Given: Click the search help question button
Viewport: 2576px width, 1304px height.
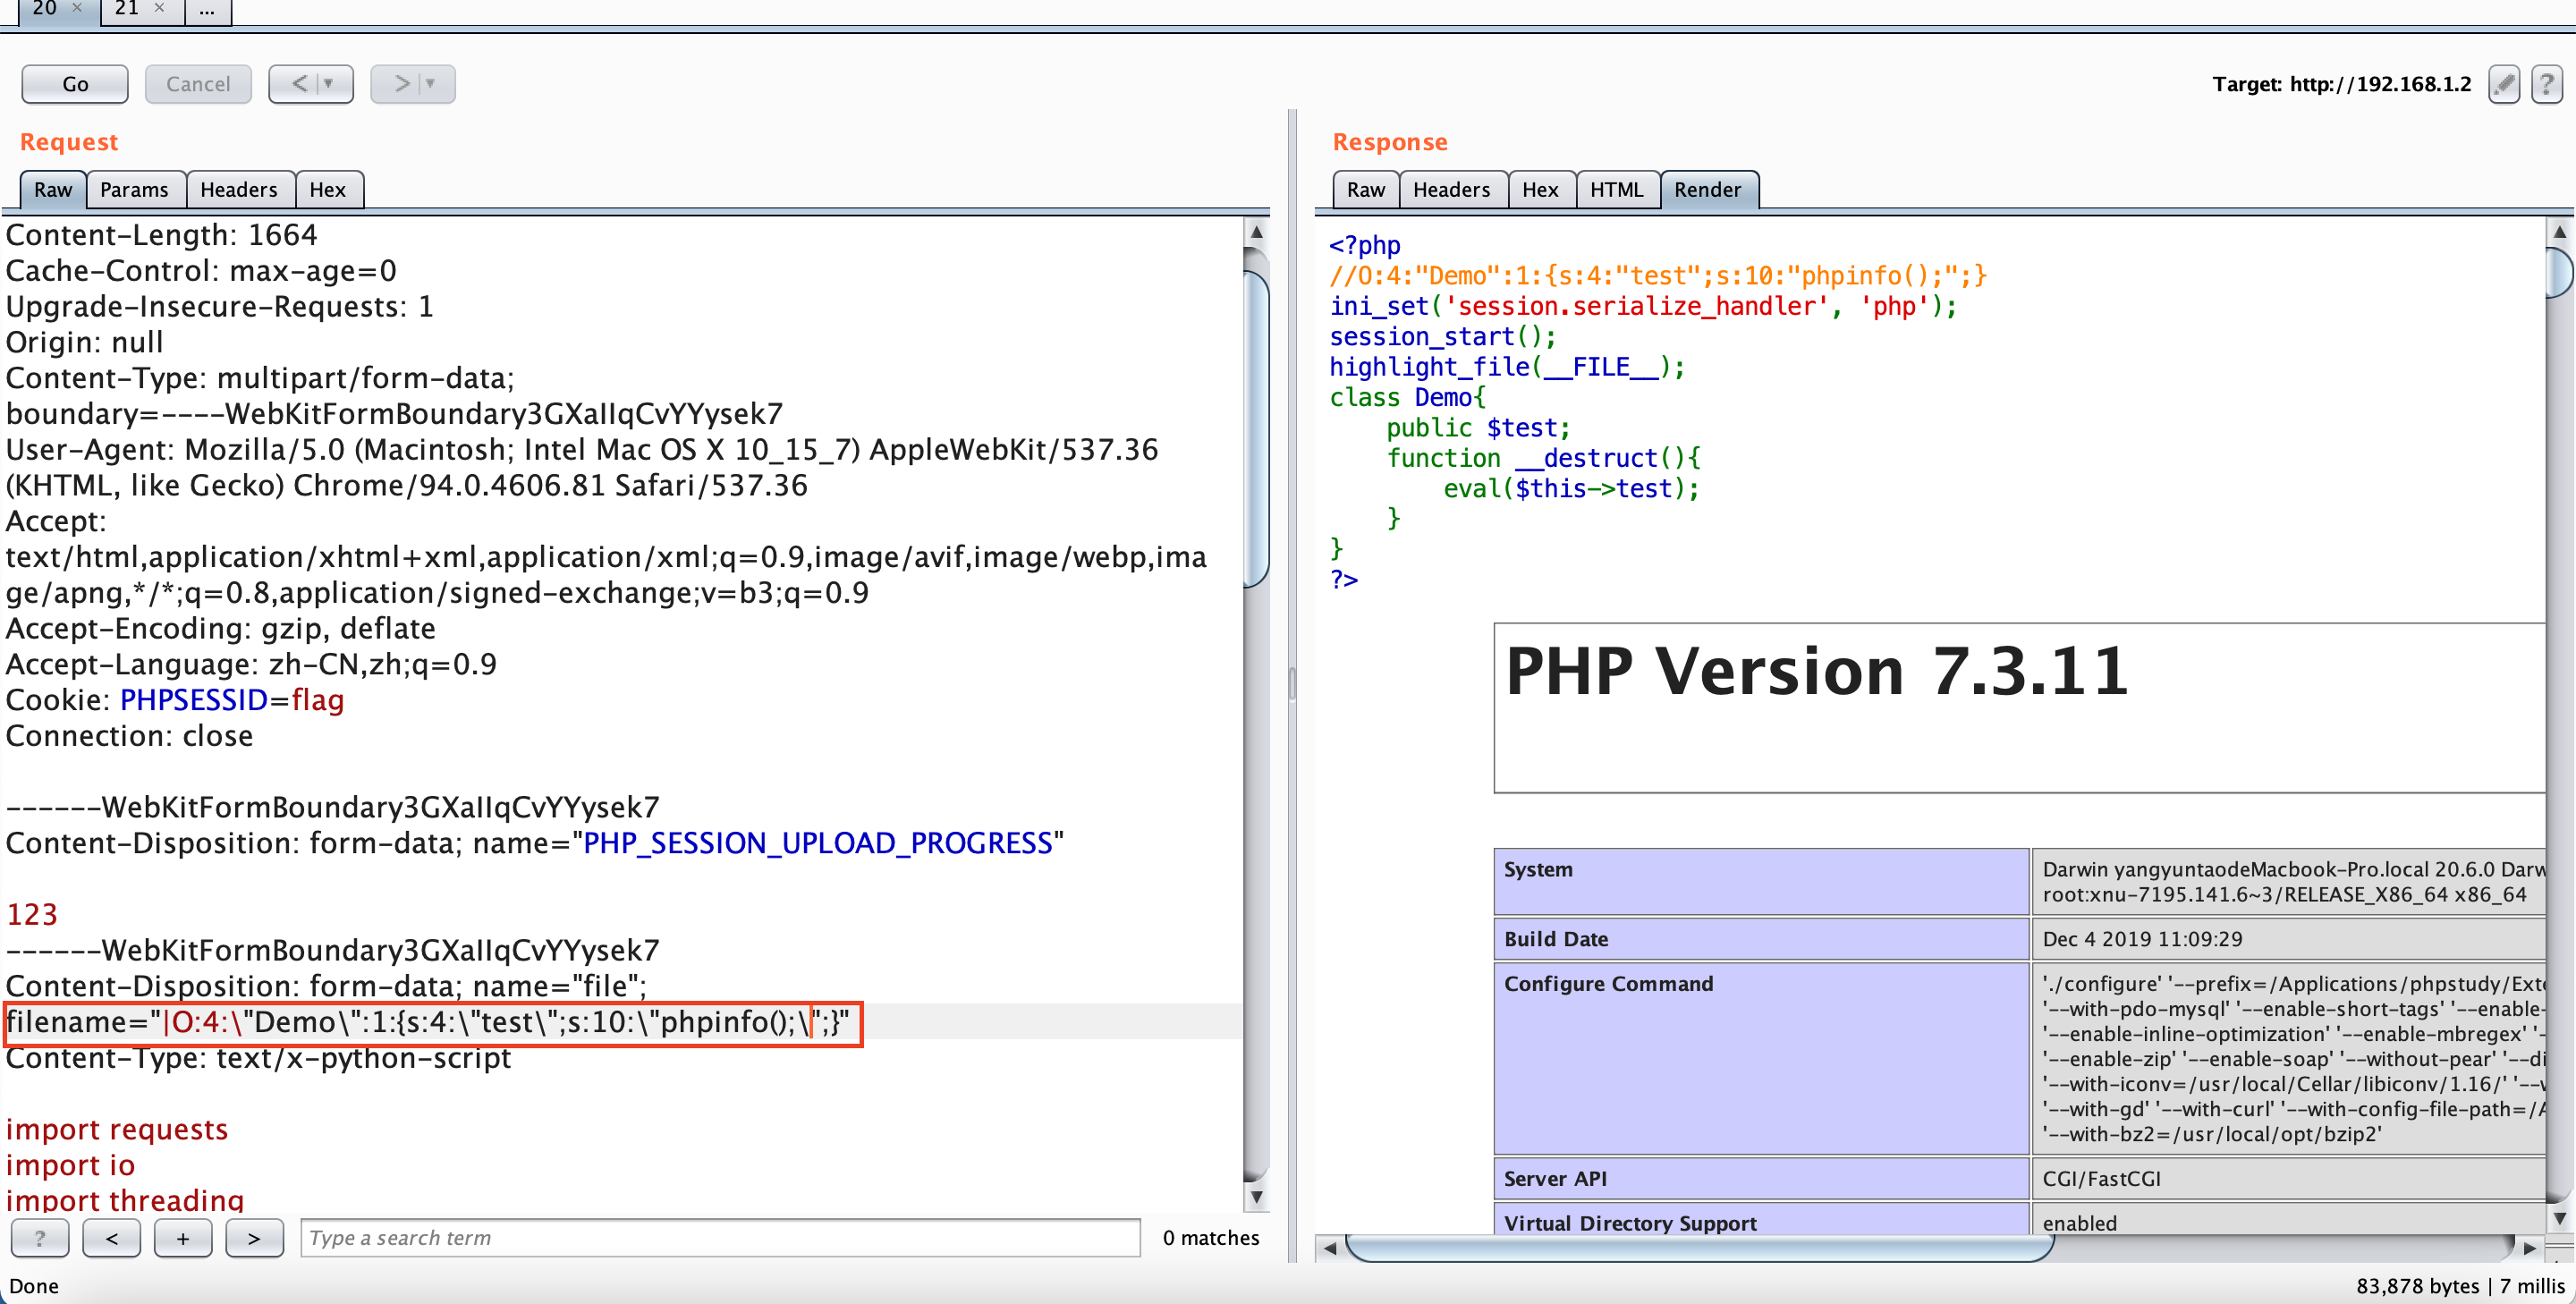Looking at the screenshot, I should pyautogui.click(x=40, y=1238).
